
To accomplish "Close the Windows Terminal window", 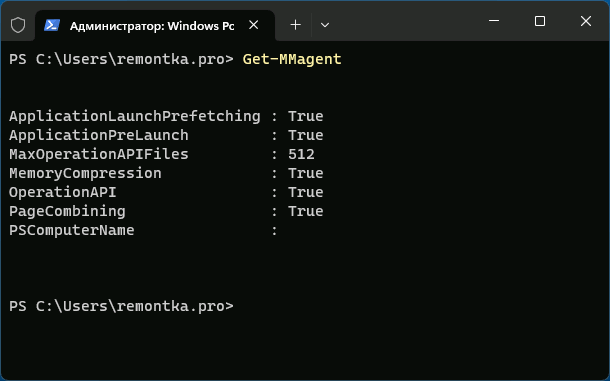I will [x=585, y=21].
